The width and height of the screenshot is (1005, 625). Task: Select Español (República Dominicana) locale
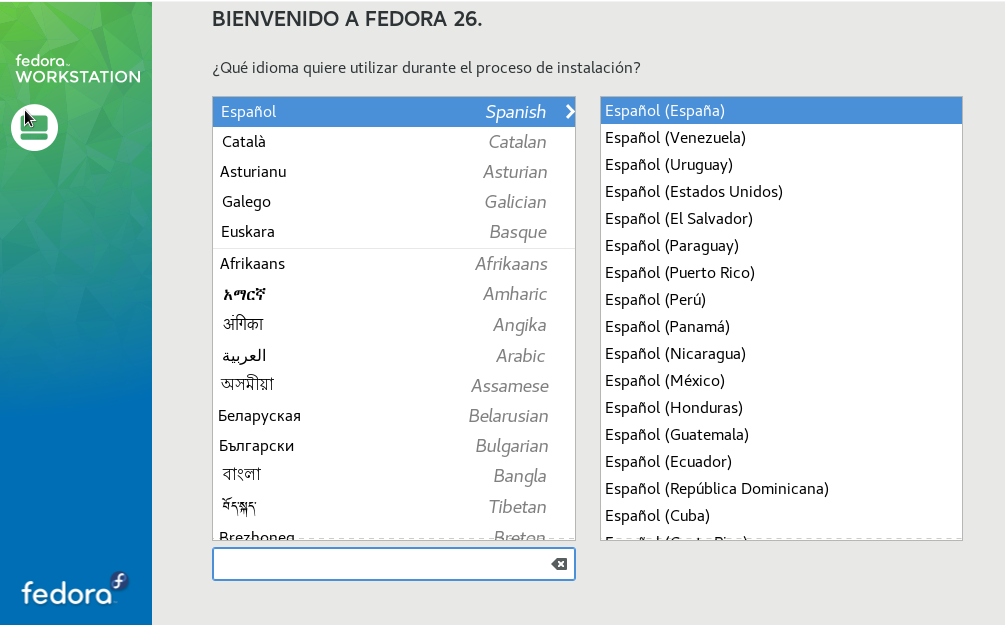click(x=780, y=489)
